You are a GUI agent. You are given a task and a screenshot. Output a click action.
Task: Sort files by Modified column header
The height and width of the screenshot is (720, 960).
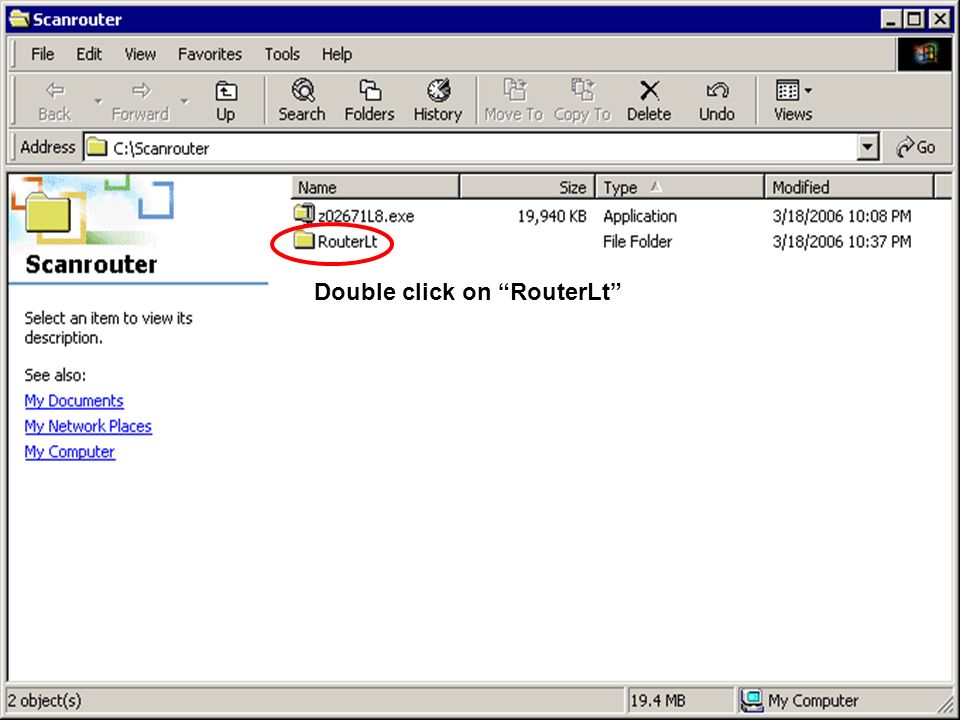(x=850, y=187)
